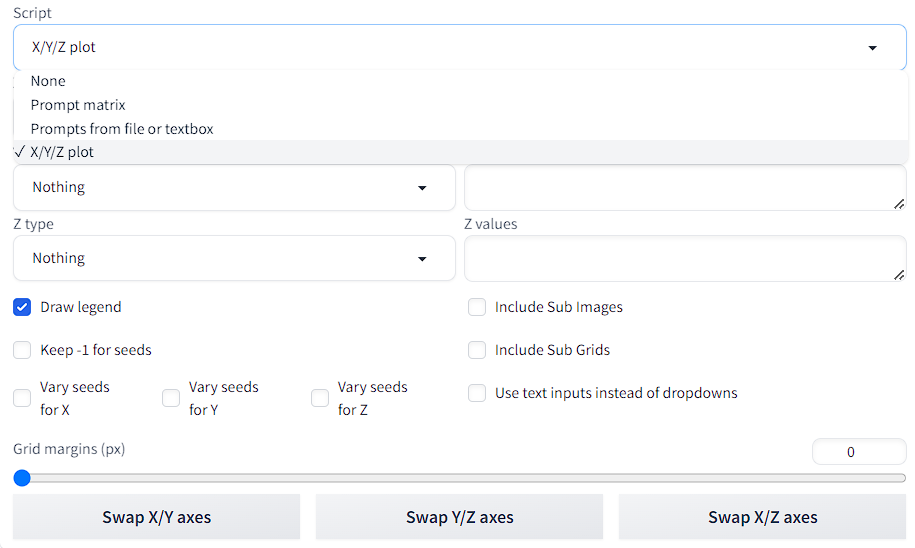Enable Include Sub Images option
Viewport: 915px width, 548px height.
pyautogui.click(x=477, y=307)
